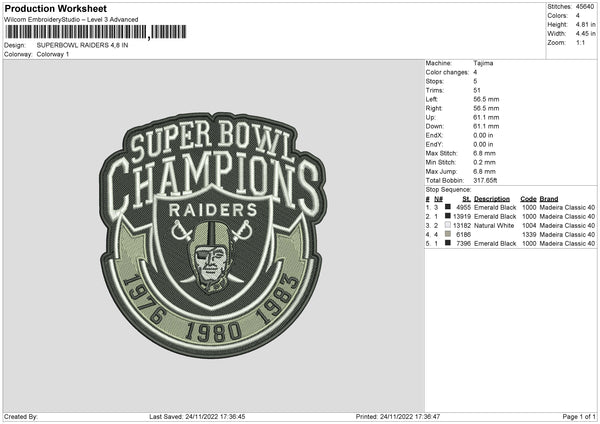Click the Description column header
The width and height of the screenshot is (600, 424).
point(492,199)
